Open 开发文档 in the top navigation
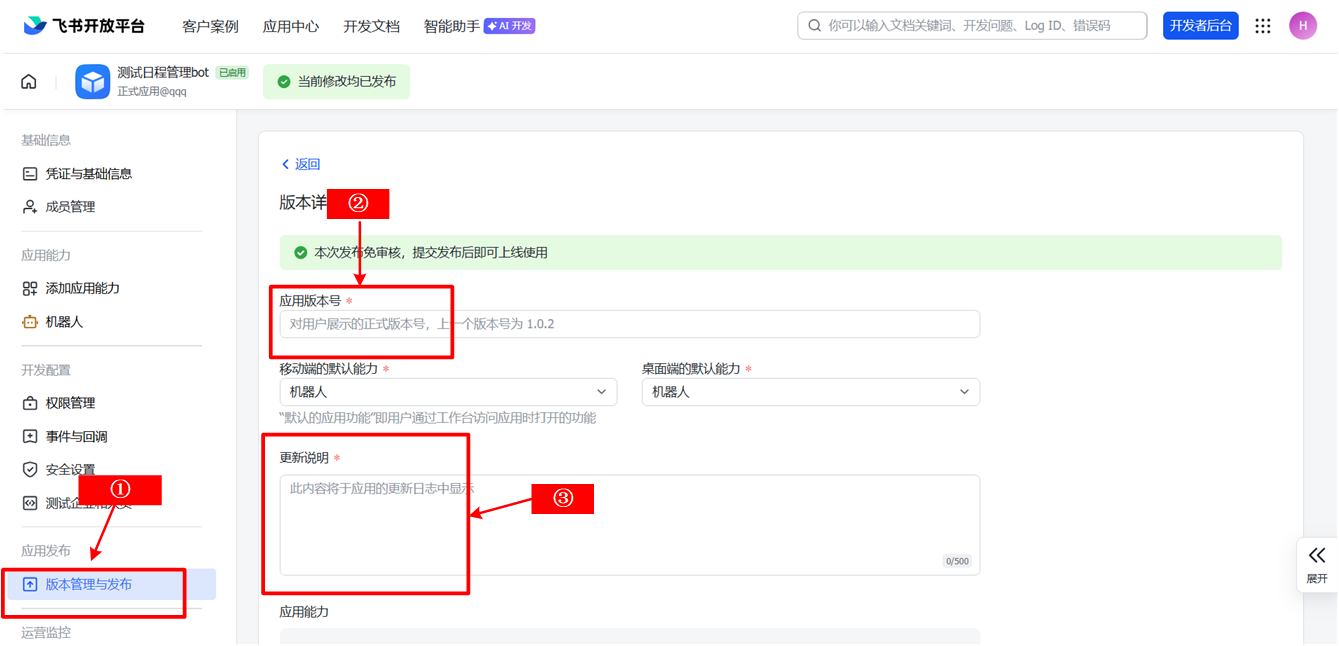1339x646 pixels. tap(371, 27)
